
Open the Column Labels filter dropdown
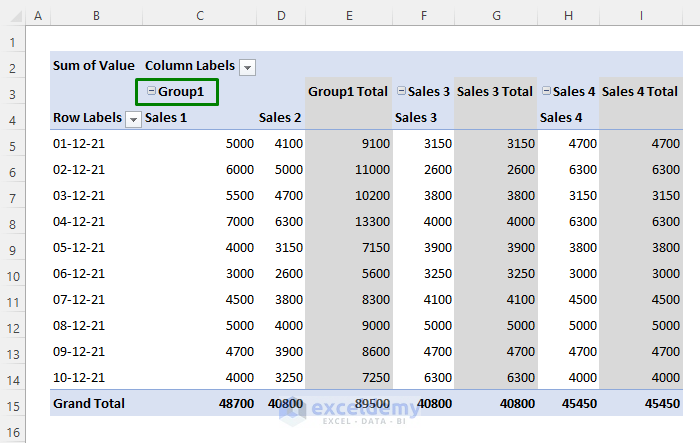pos(247,67)
